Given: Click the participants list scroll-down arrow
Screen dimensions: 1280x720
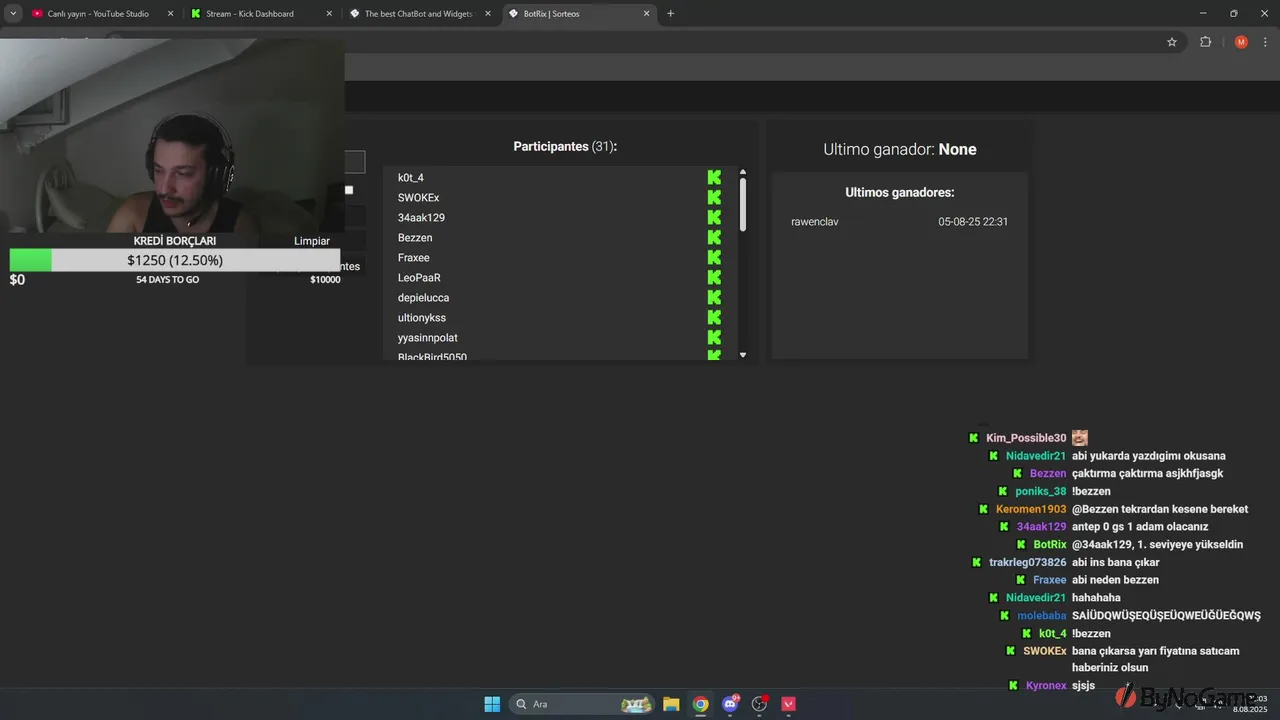Looking at the screenshot, I should (x=743, y=355).
